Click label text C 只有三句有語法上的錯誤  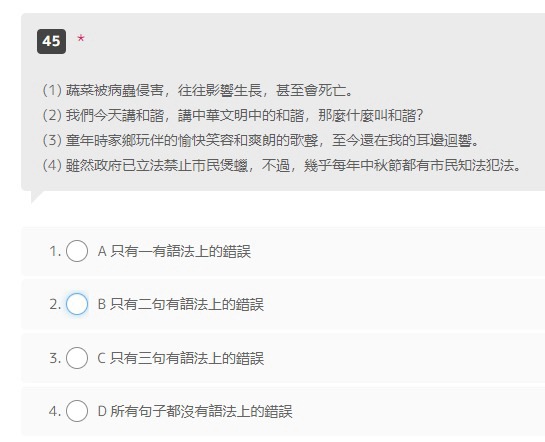(181, 358)
